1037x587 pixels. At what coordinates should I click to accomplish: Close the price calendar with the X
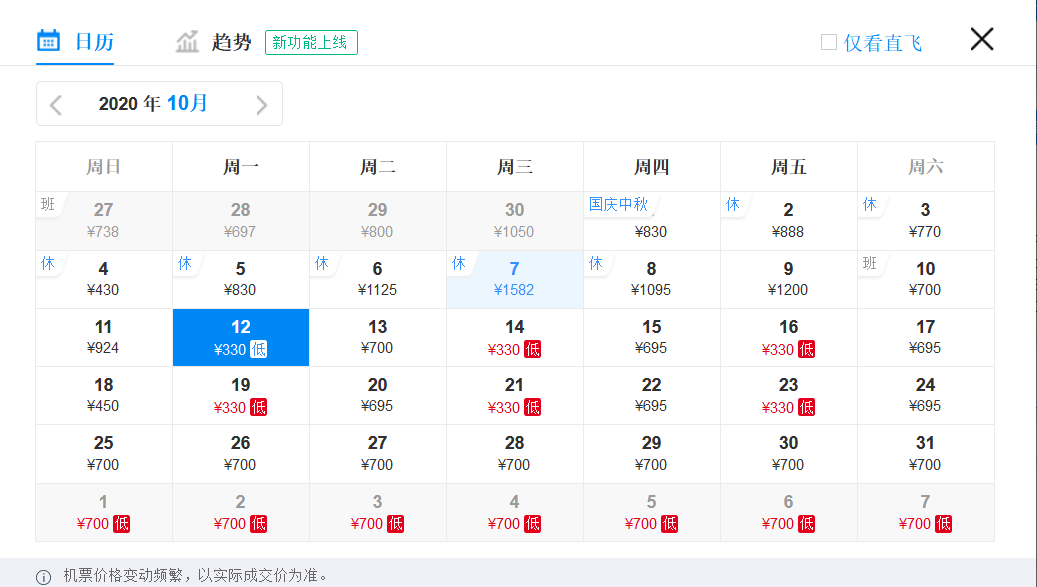pos(982,39)
